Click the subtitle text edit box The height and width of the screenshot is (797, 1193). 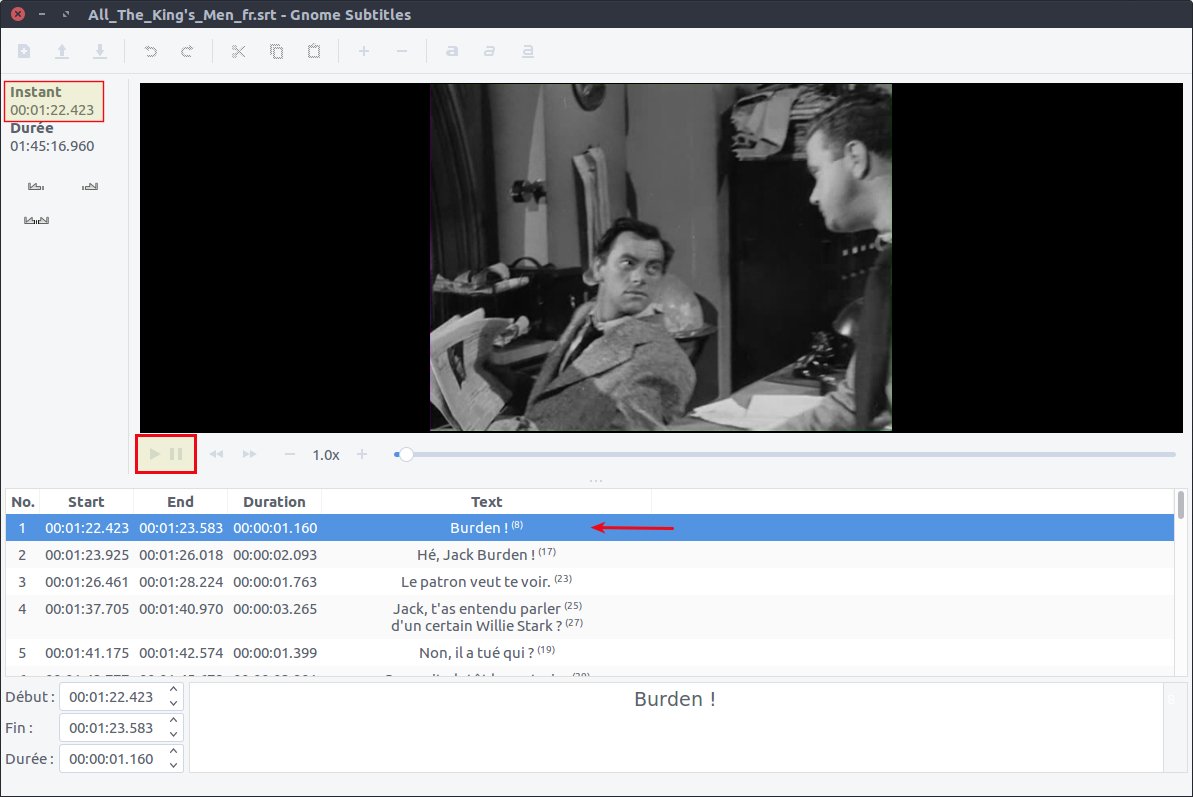[x=676, y=728]
